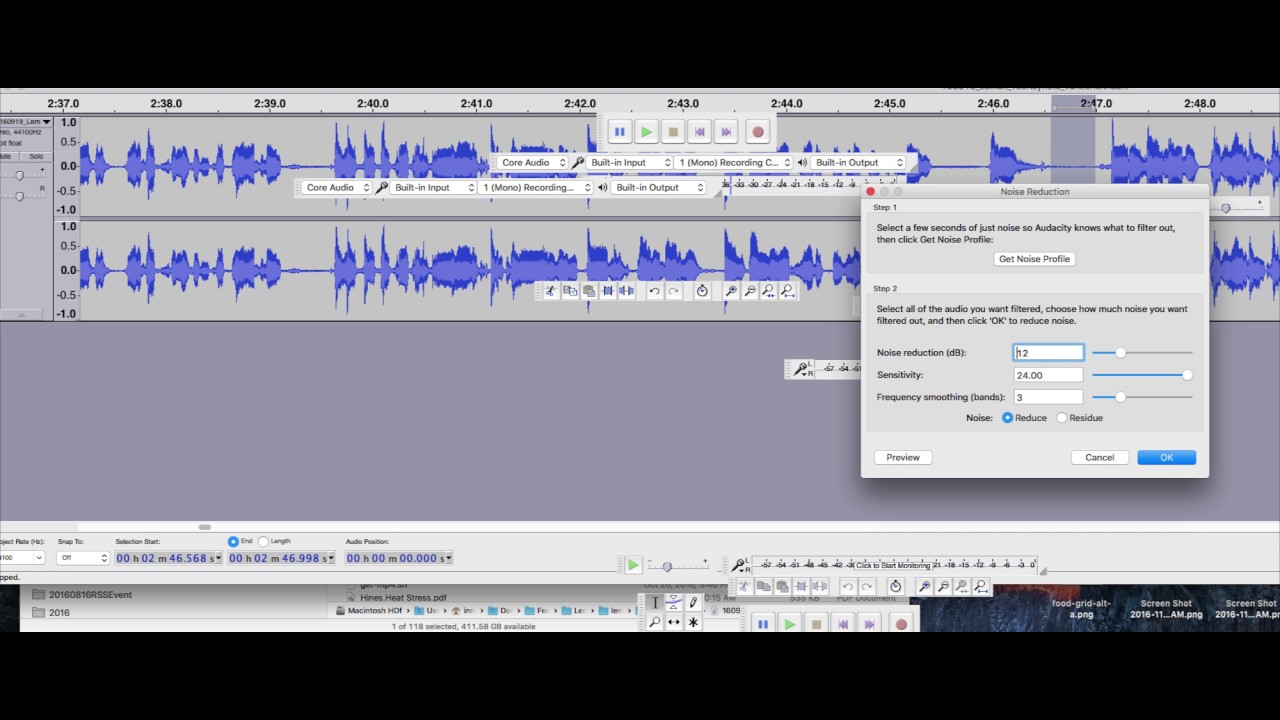Open '1 (Mono) Recording C...' channels dropdown

(x=734, y=162)
